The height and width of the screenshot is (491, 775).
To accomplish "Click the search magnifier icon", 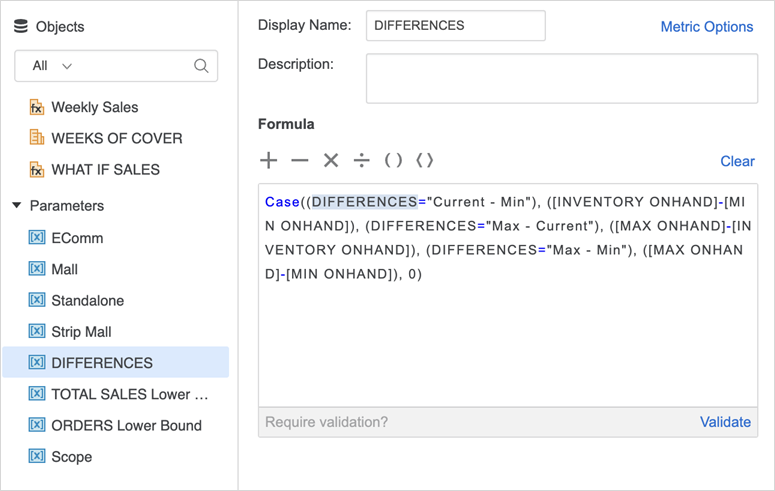I will [201, 66].
